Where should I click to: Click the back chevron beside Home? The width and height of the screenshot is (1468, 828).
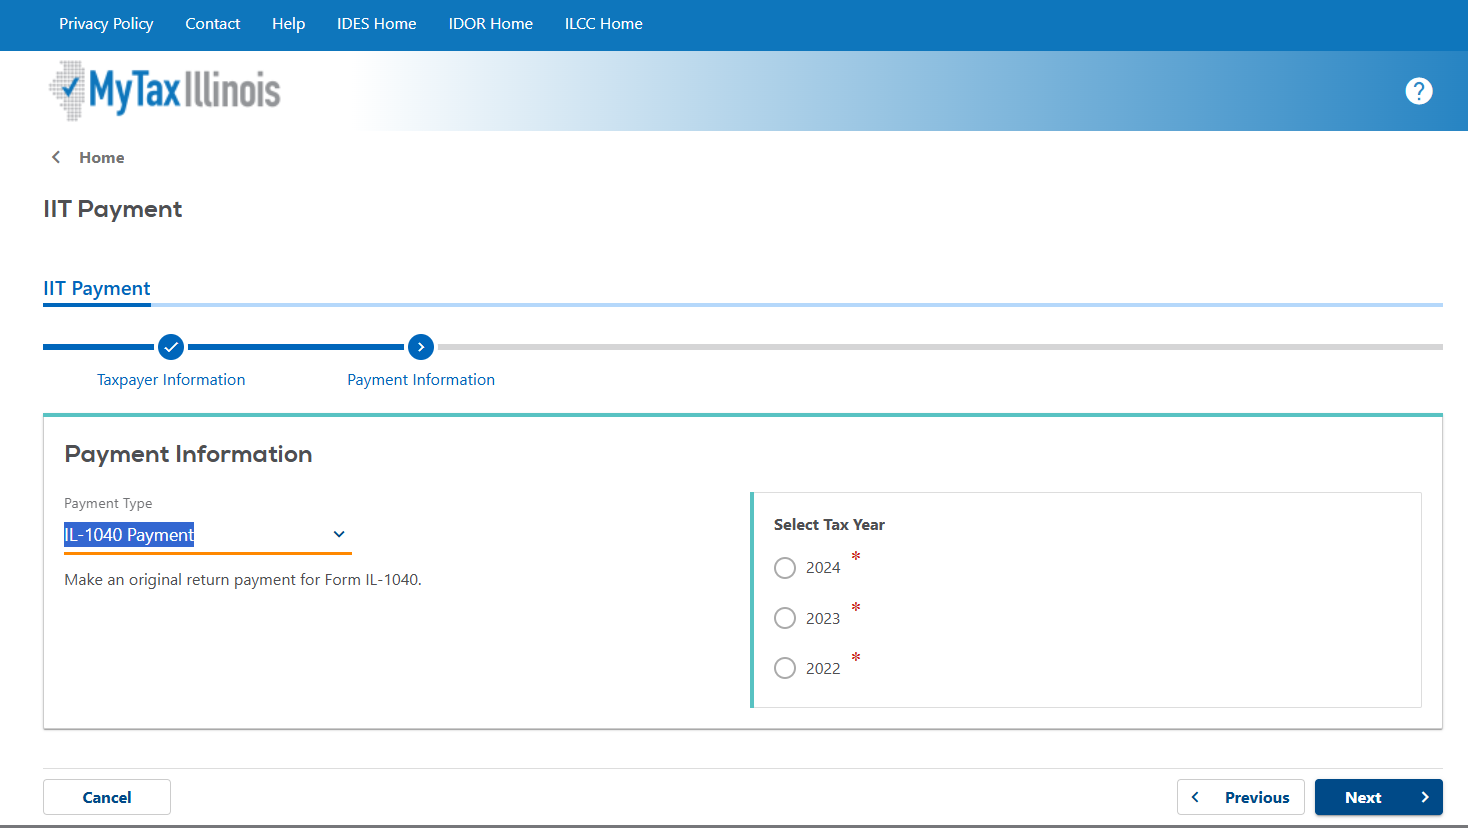56,157
